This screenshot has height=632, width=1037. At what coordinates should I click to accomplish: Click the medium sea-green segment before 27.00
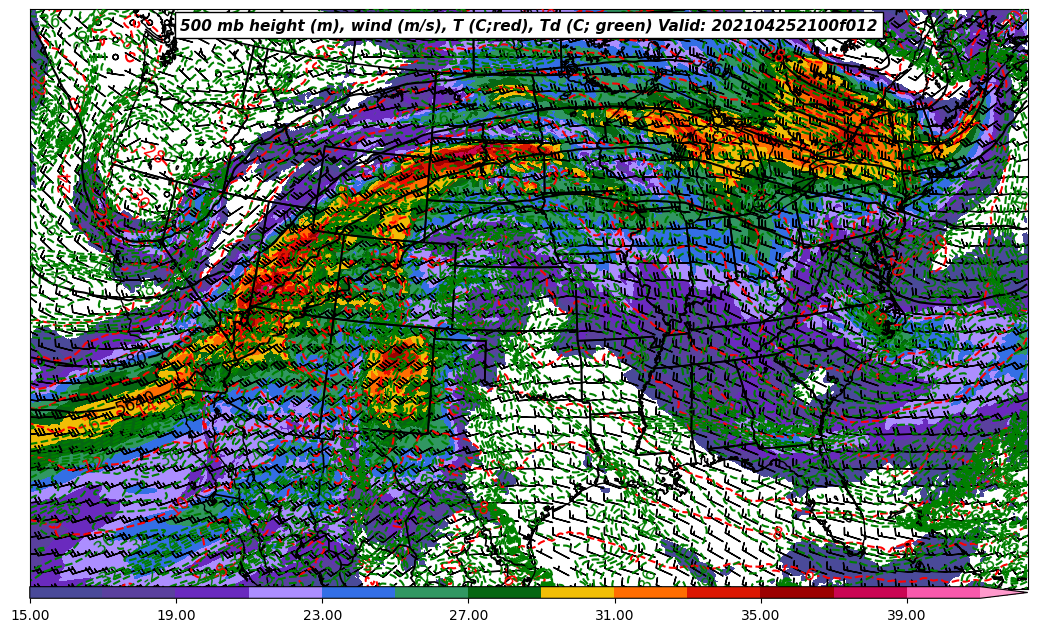click(431, 593)
